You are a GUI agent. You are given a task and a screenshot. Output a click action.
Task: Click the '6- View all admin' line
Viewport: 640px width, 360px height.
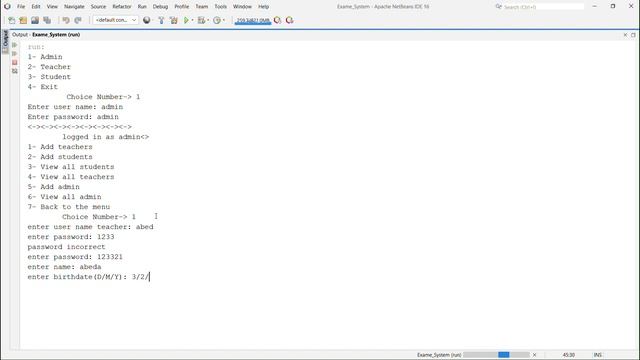click(x=64, y=197)
